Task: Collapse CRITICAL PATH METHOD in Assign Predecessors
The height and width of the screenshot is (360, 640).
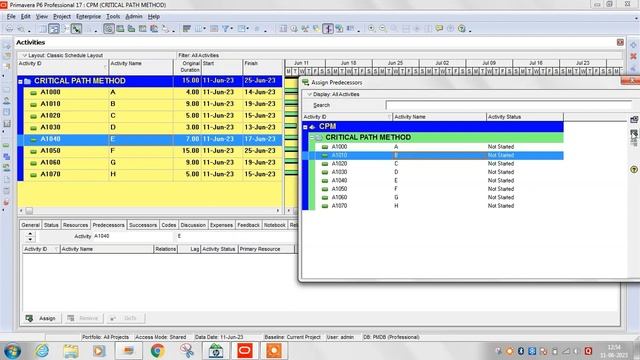Action: coord(312,138)
